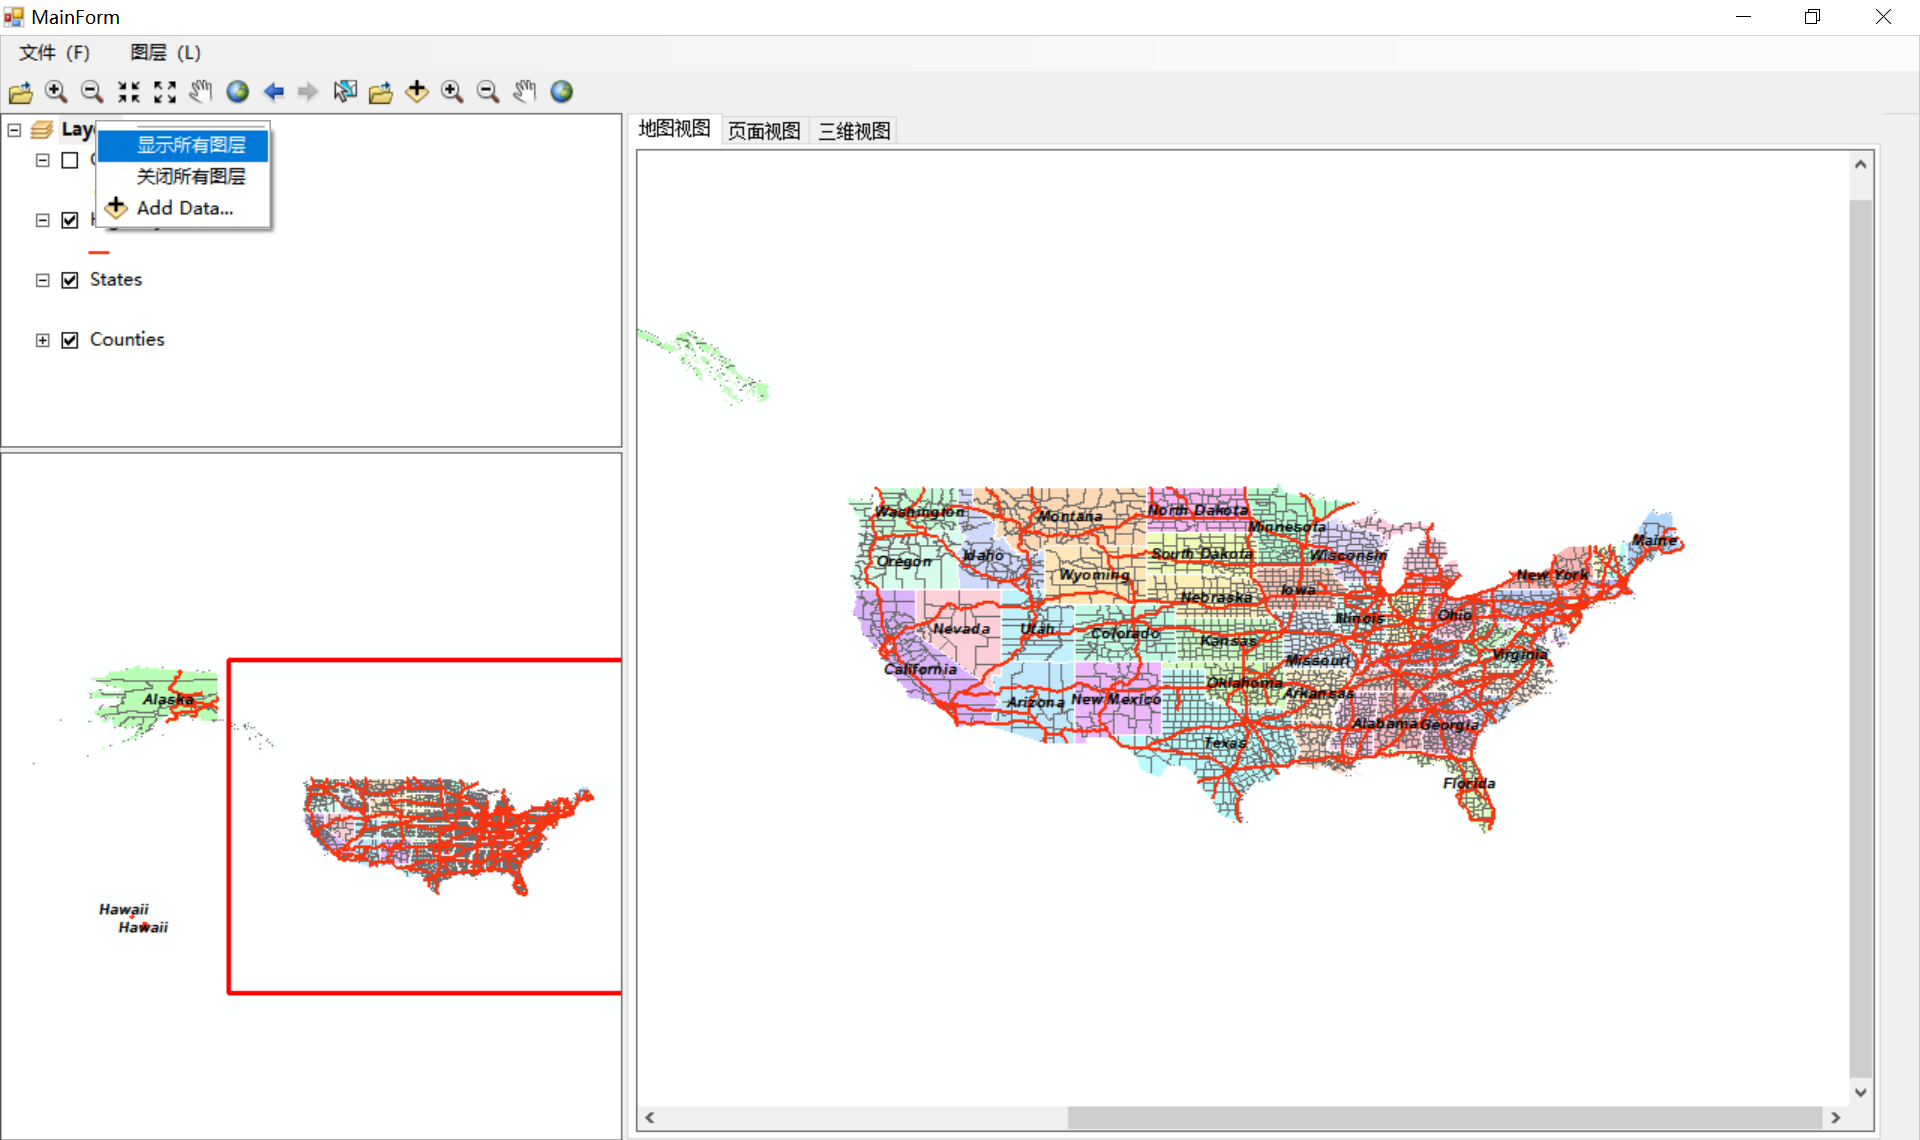The height and width of the screenshot is (1140, 1920).
Task: Toggle the Counties layer checkbox
Action: click(x=70, y=340)
